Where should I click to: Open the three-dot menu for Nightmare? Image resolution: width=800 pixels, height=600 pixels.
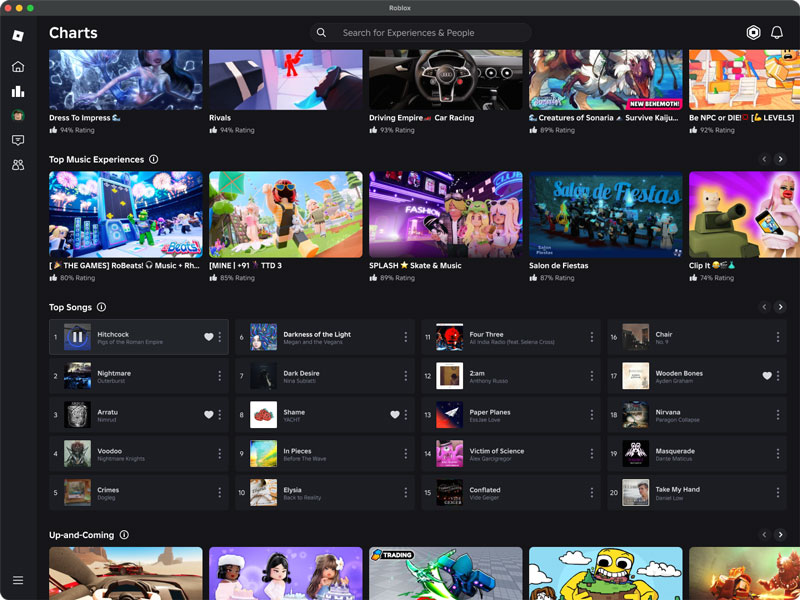220,375
